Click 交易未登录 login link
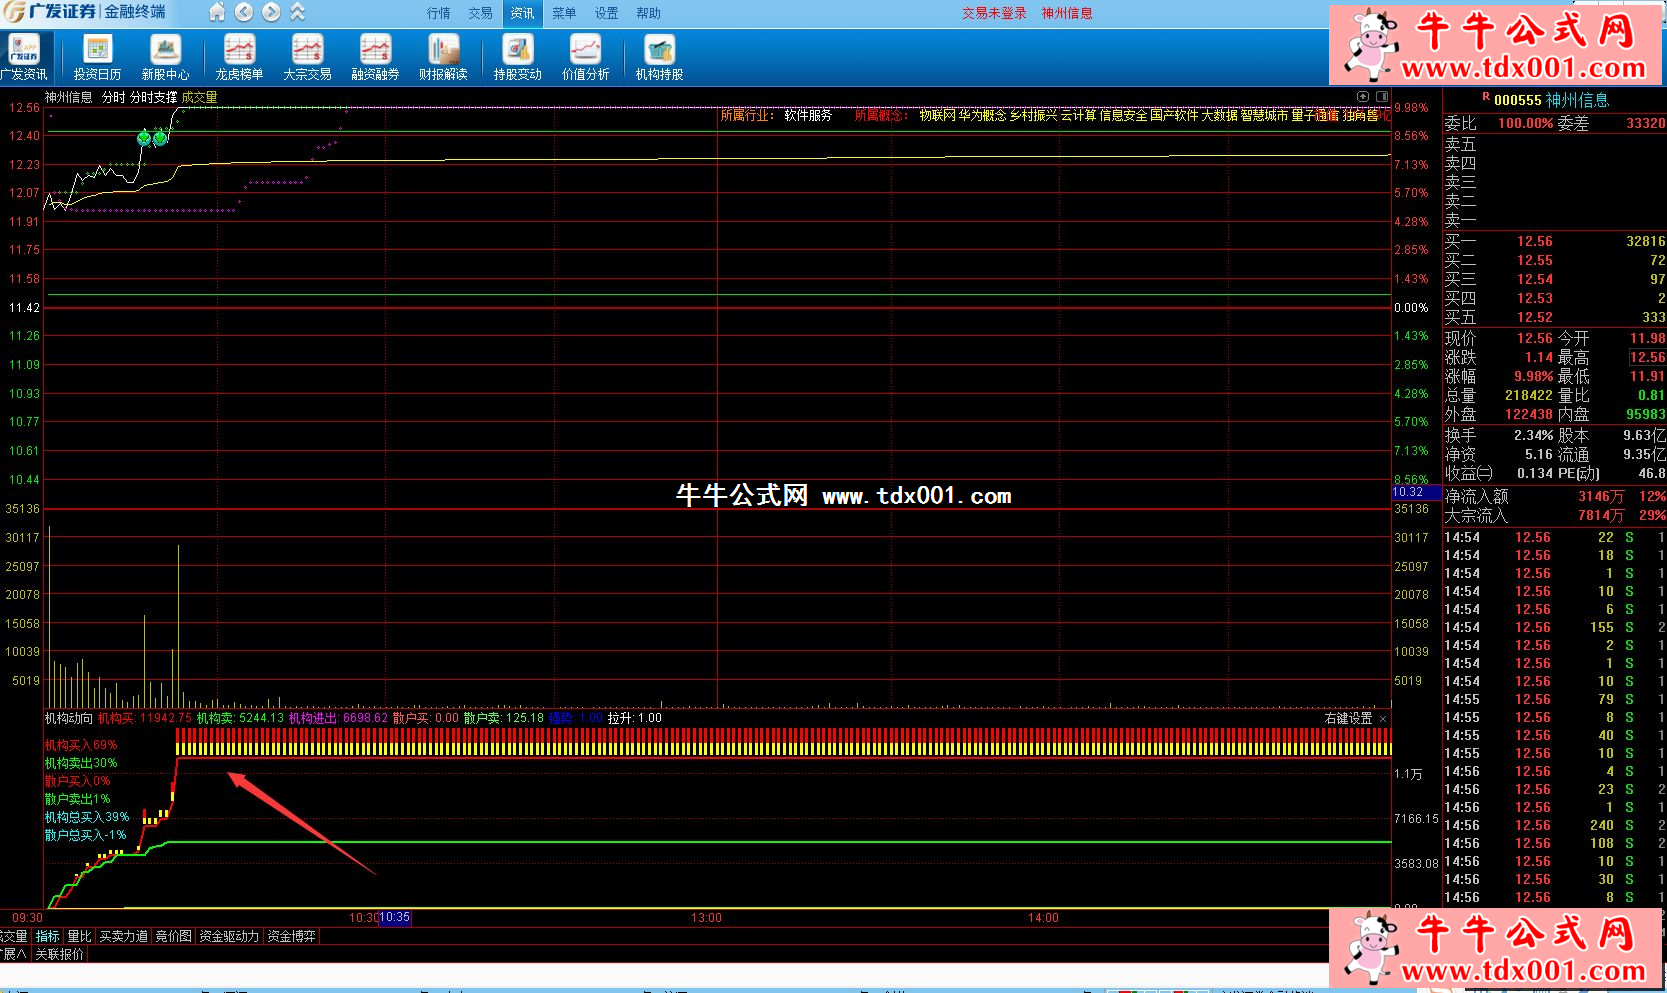Viewport: 1667px width, 993px height. pos(994,13)
